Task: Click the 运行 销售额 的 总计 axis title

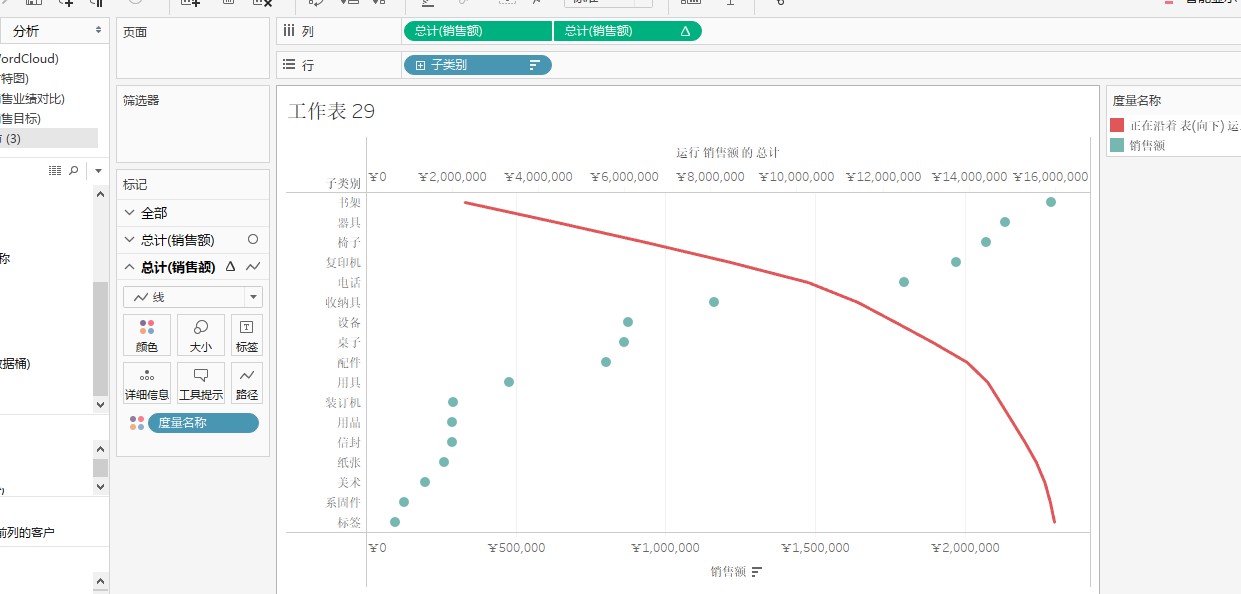Action: [x=727, y=153]
